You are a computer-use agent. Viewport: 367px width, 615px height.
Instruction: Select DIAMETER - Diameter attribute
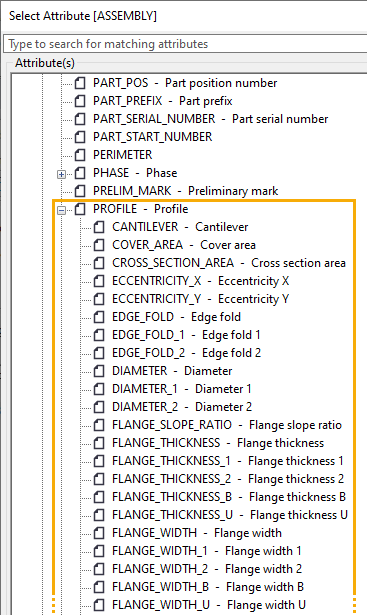pos(172,371)
